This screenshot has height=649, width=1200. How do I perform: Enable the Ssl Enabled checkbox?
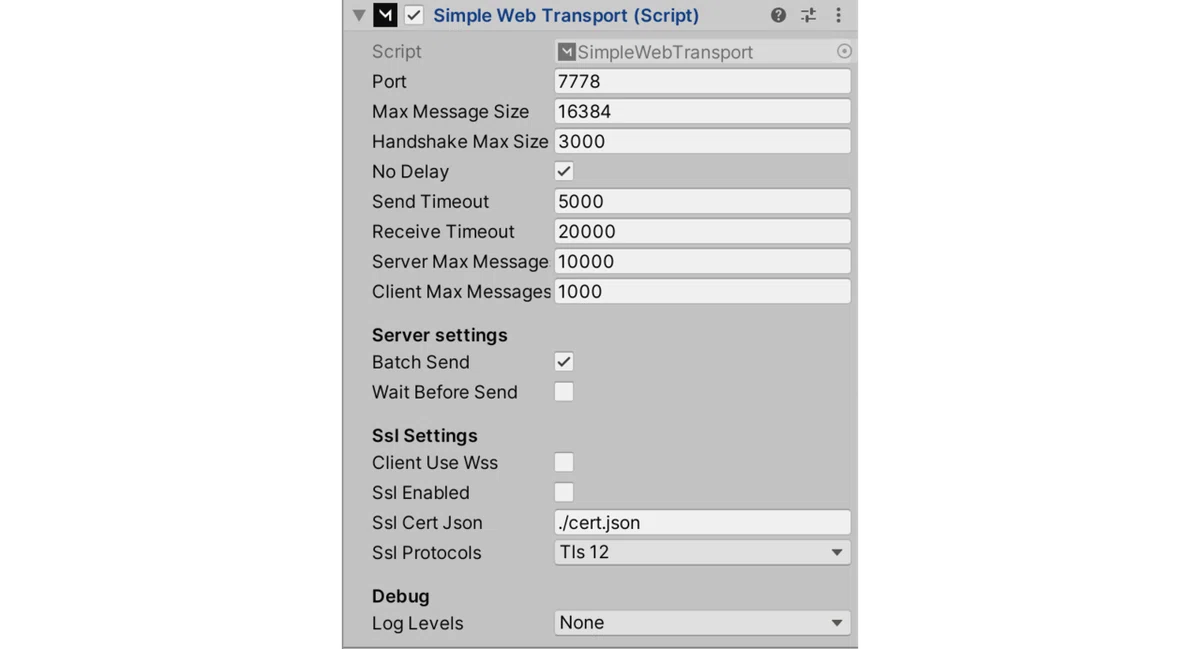click(x=564, y=492)
